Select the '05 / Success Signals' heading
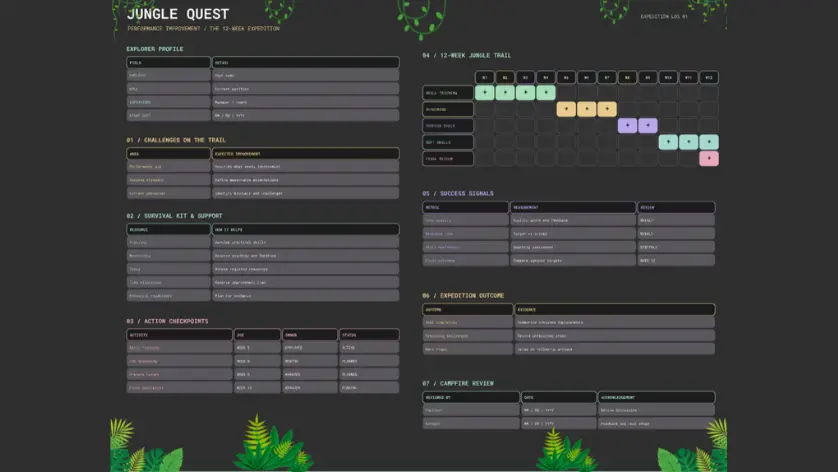838x472 pixels. [x=458, y=194]
